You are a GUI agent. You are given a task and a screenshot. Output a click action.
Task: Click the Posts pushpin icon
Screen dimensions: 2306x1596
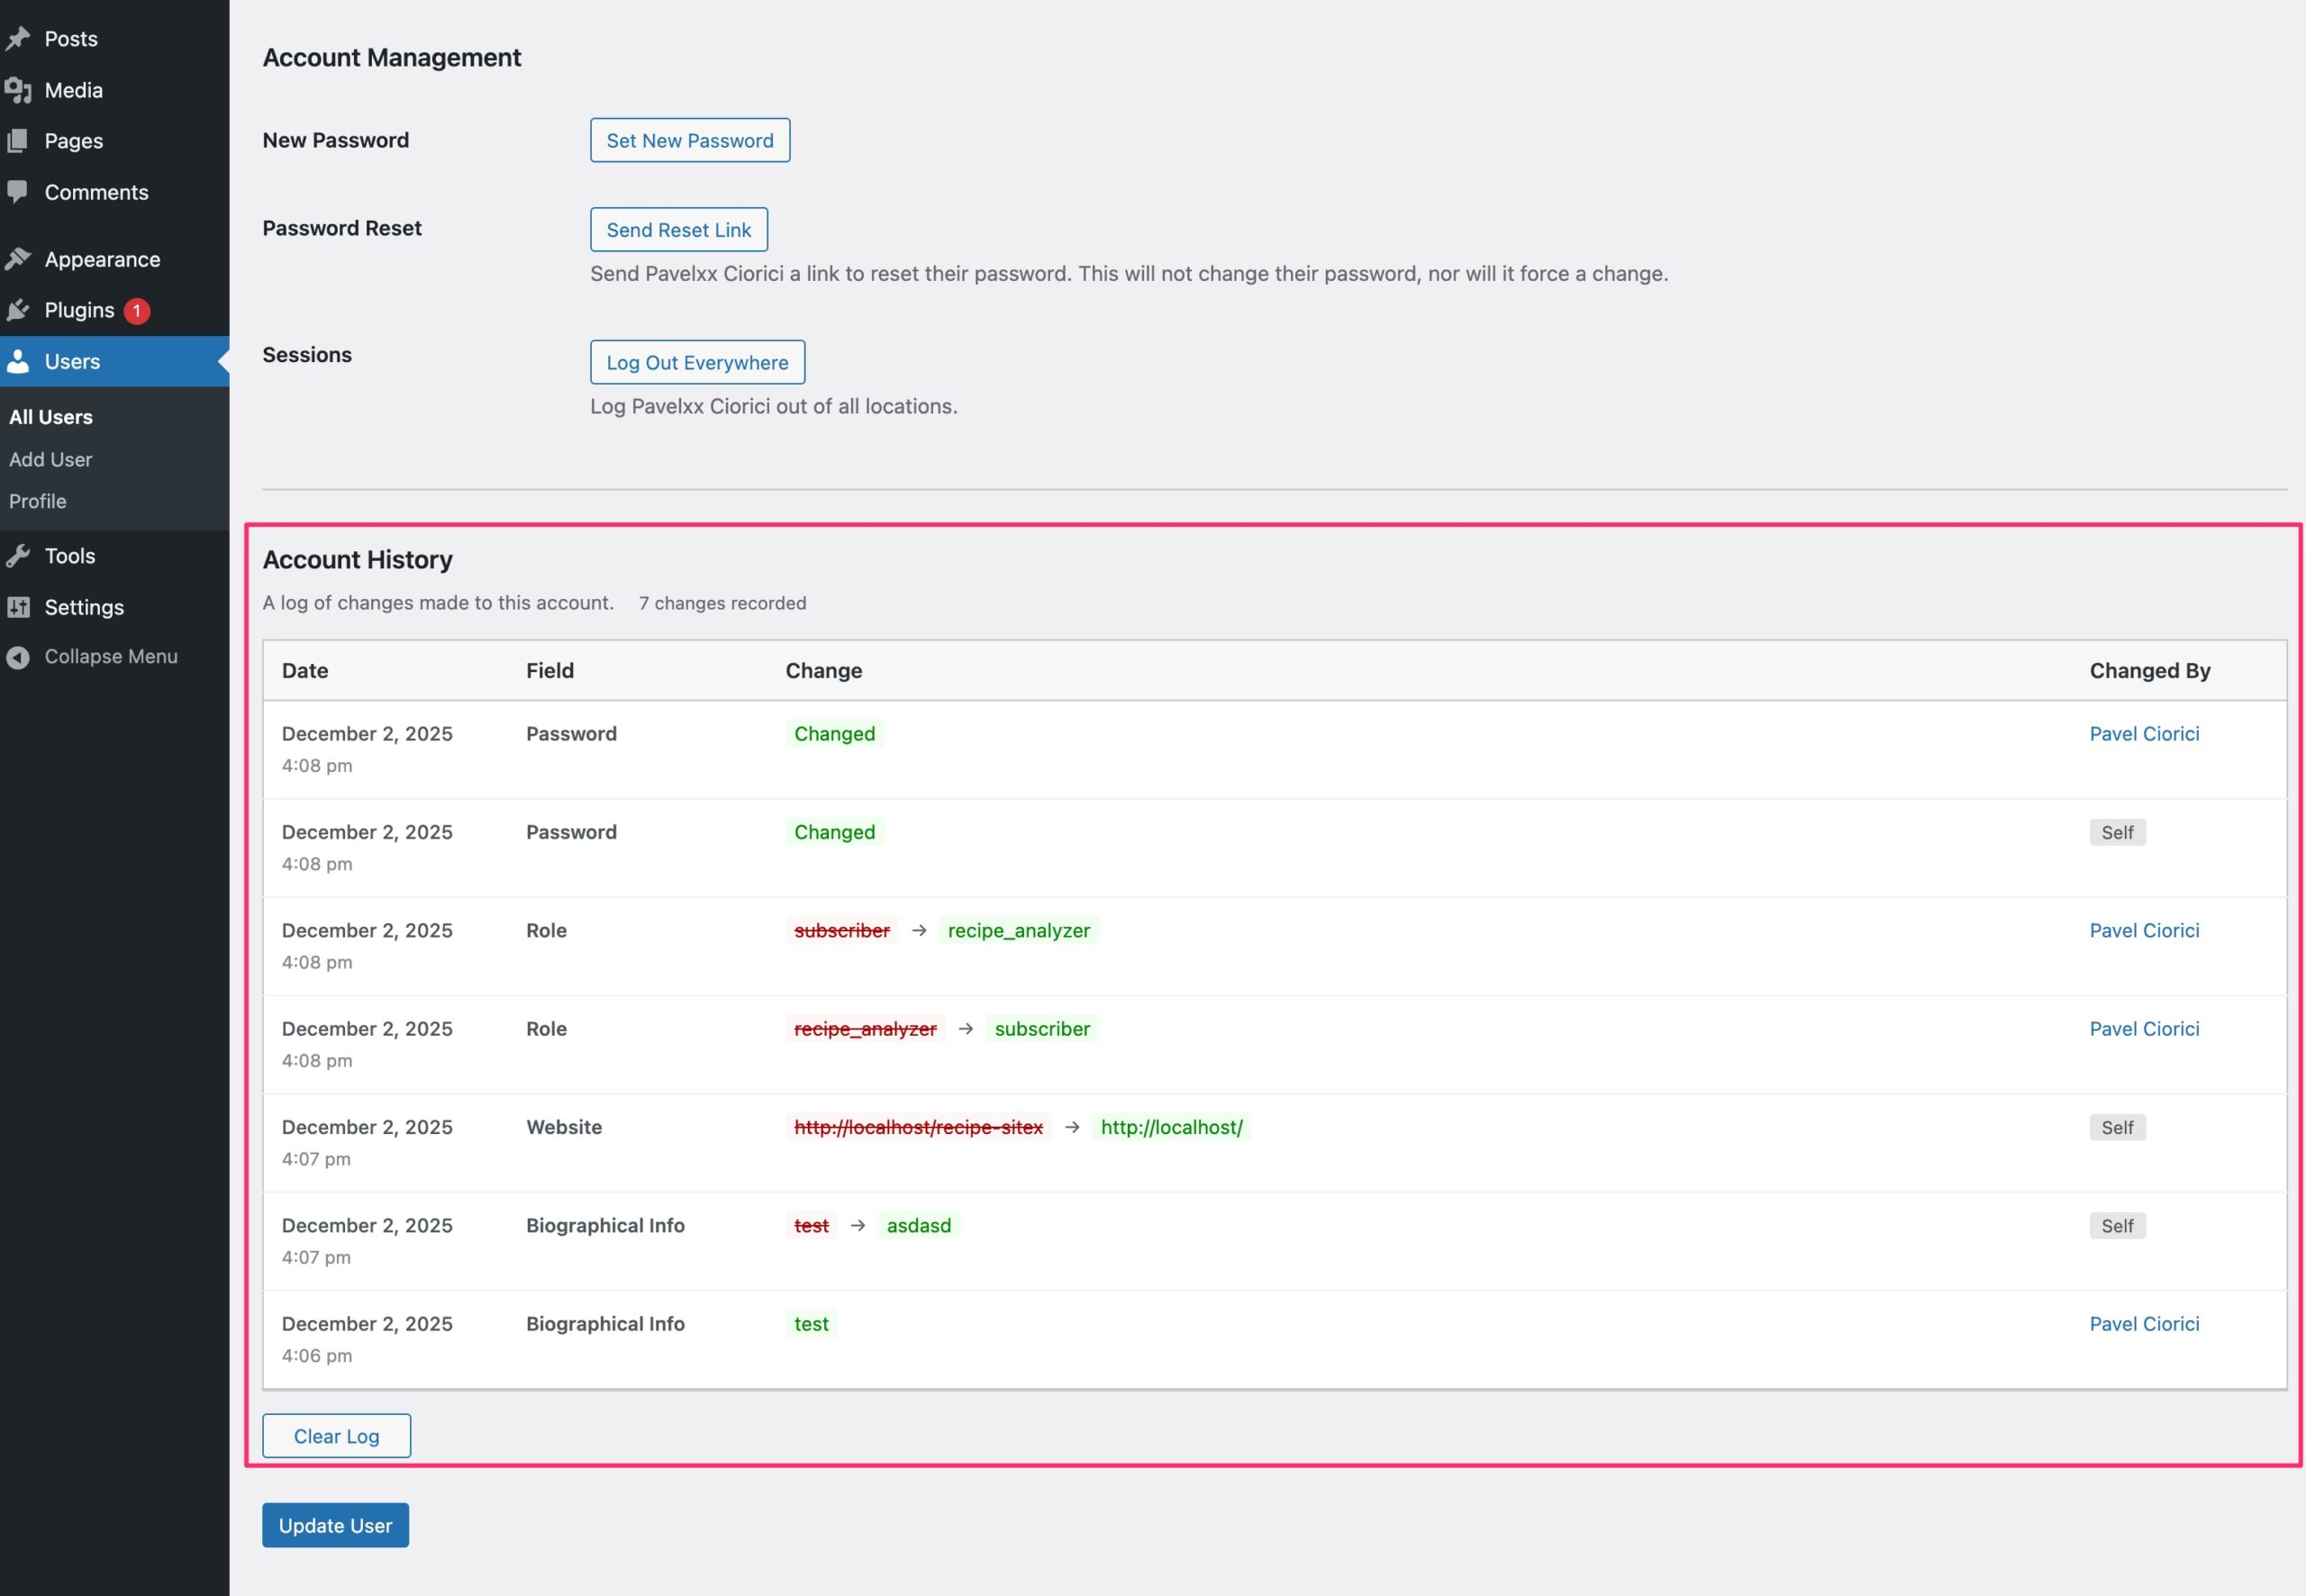click(18, 39)
